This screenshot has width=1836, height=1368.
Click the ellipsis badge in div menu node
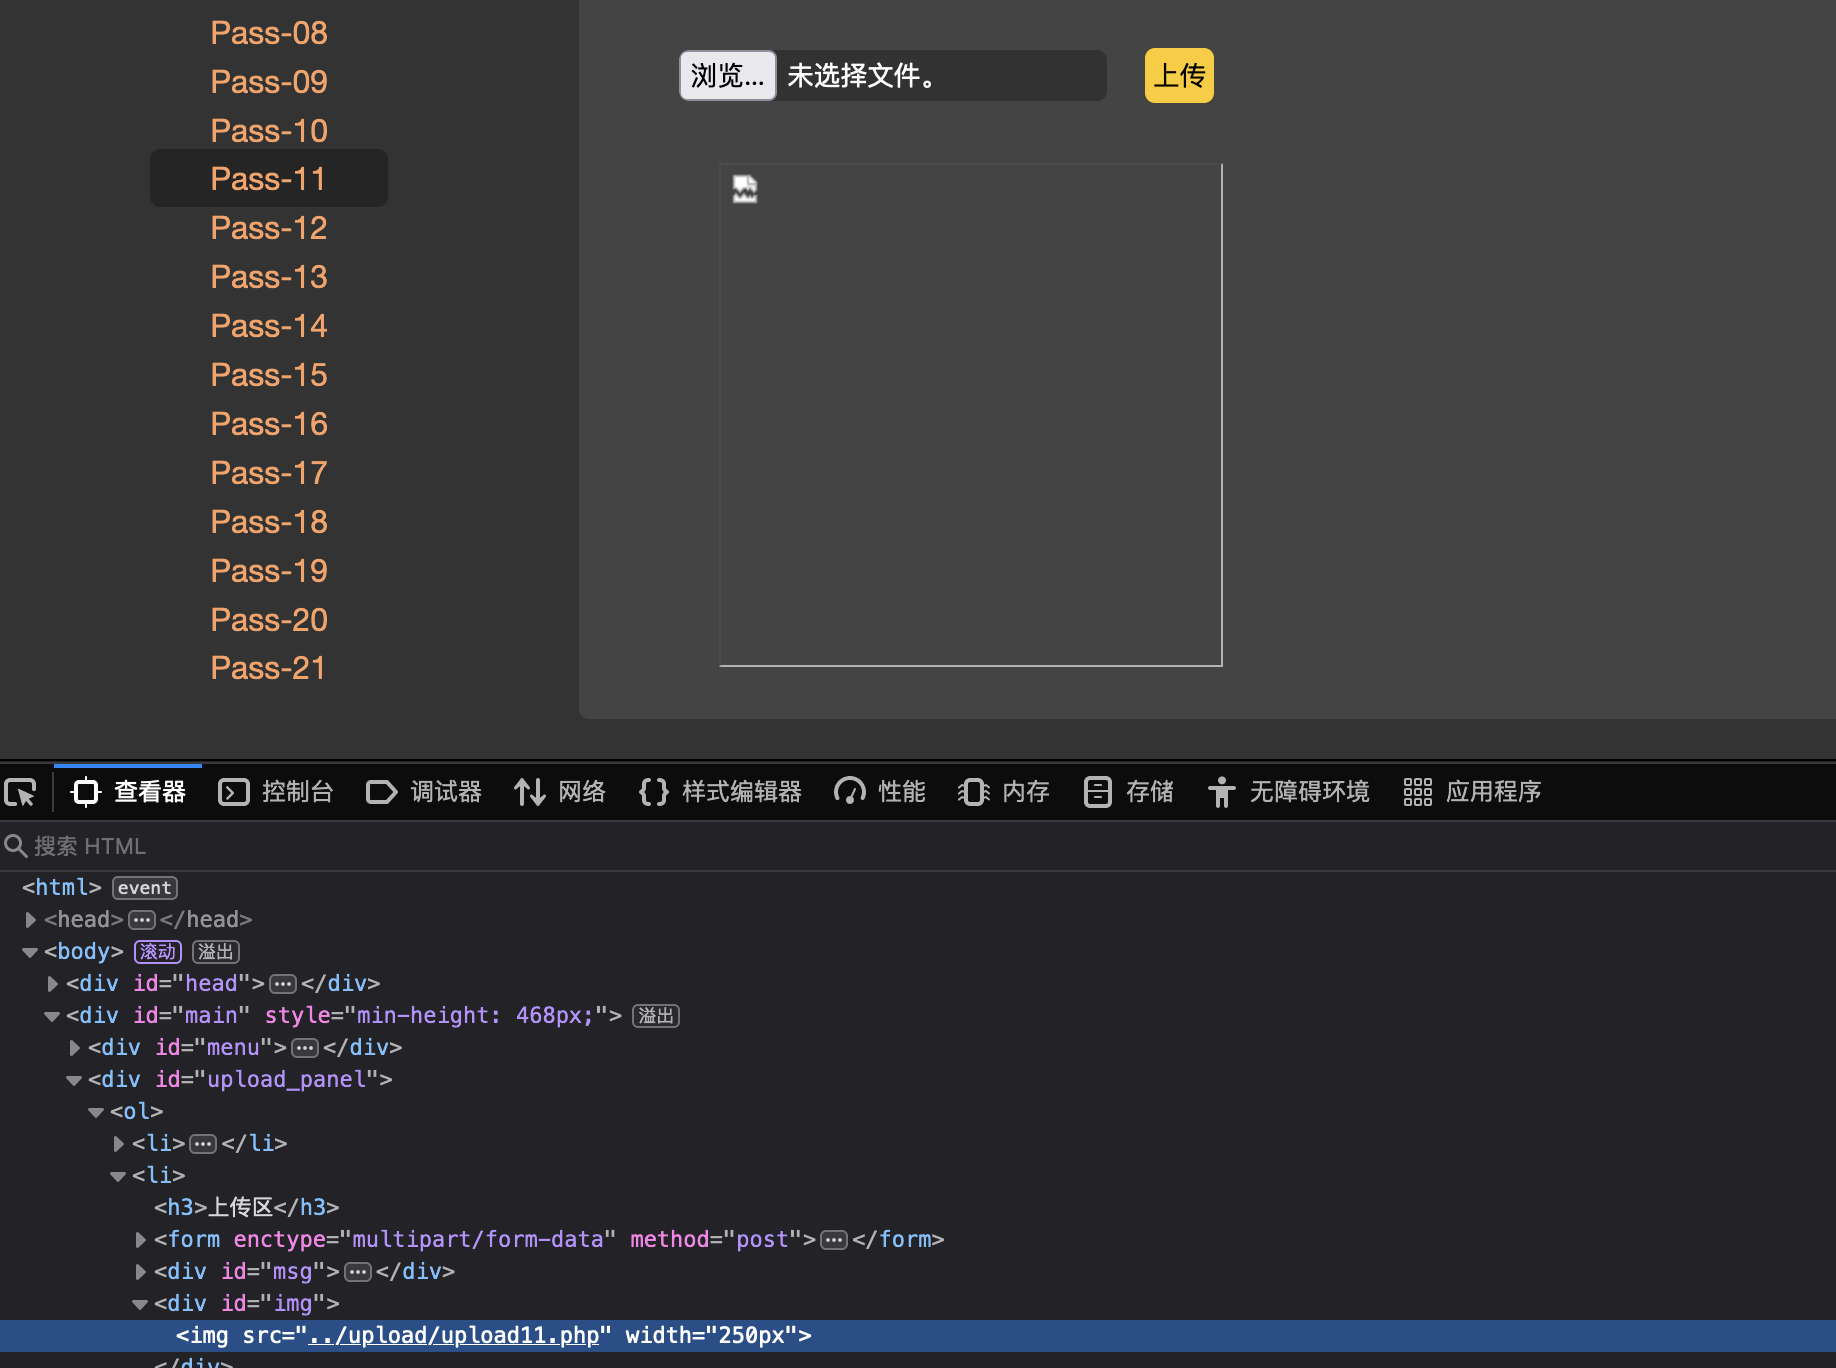click(305, 1048)
